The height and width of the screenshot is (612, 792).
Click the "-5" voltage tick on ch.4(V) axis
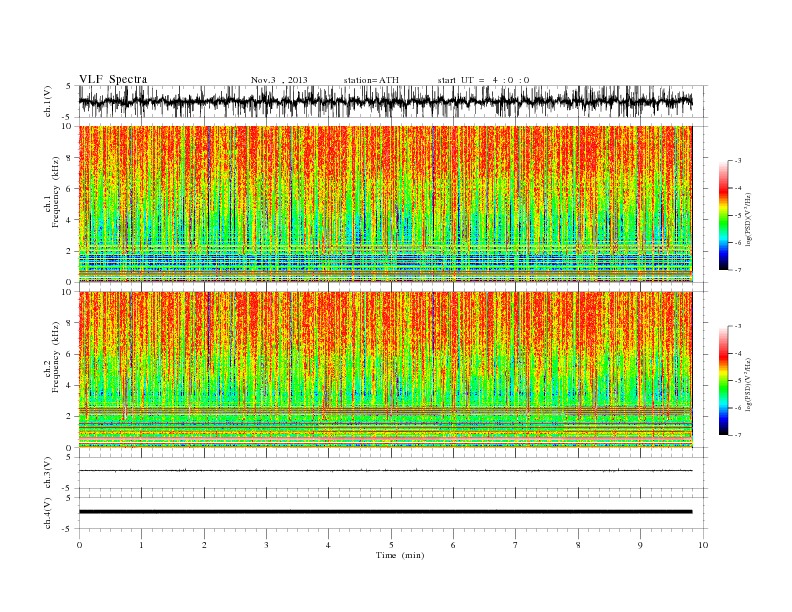coord(68,529)
